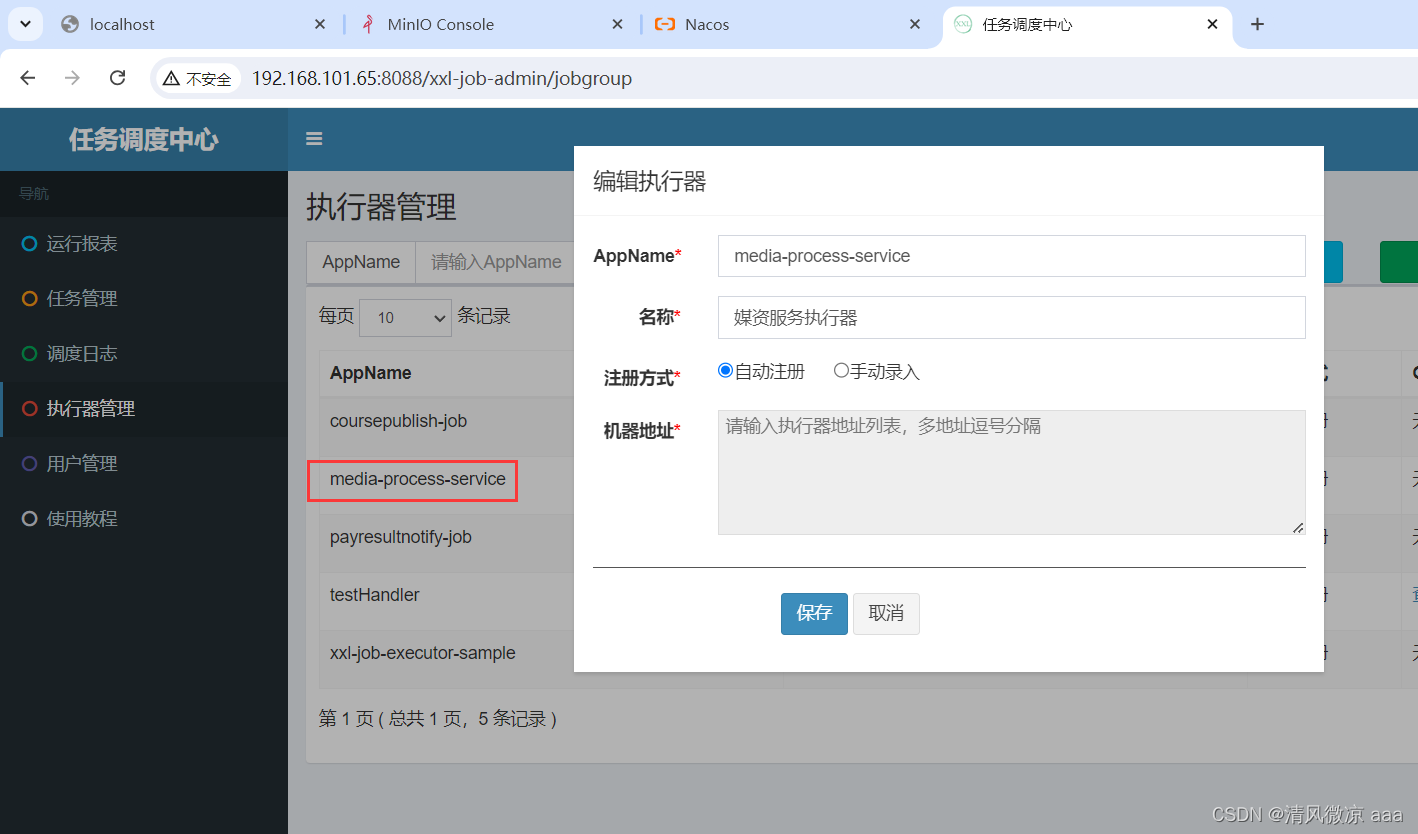Switch to the MinIO Console tab
The image size is (1418, 834).
[x=490, y=24]
